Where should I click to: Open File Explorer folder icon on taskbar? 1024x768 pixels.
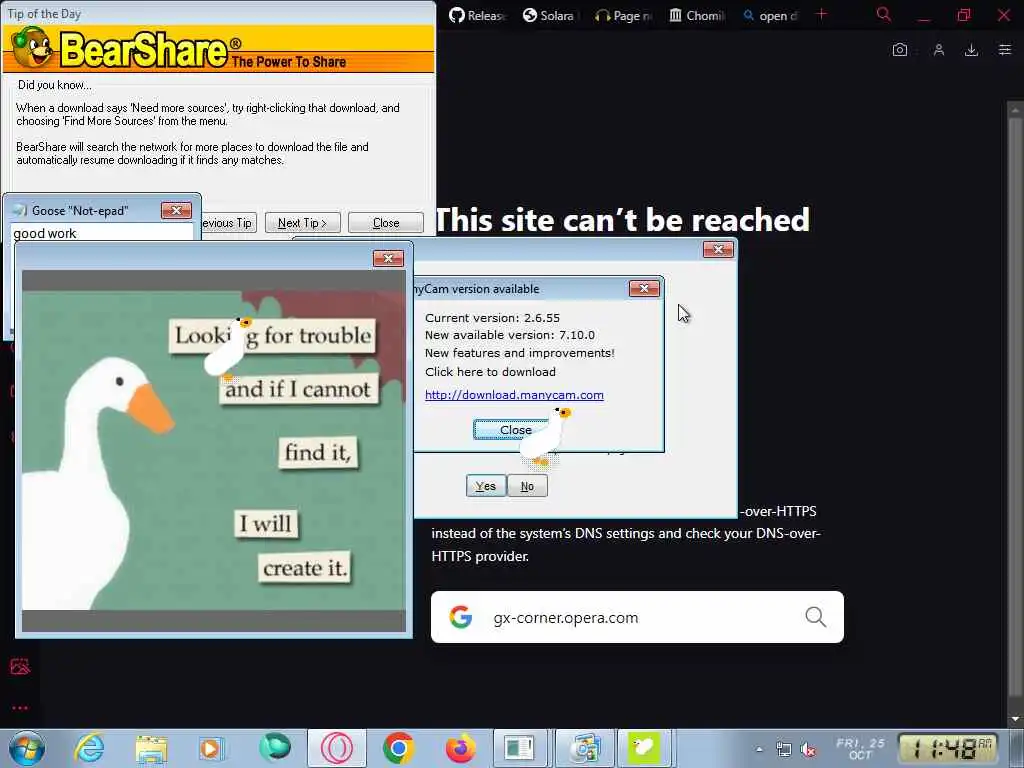[x=151, y=748]
